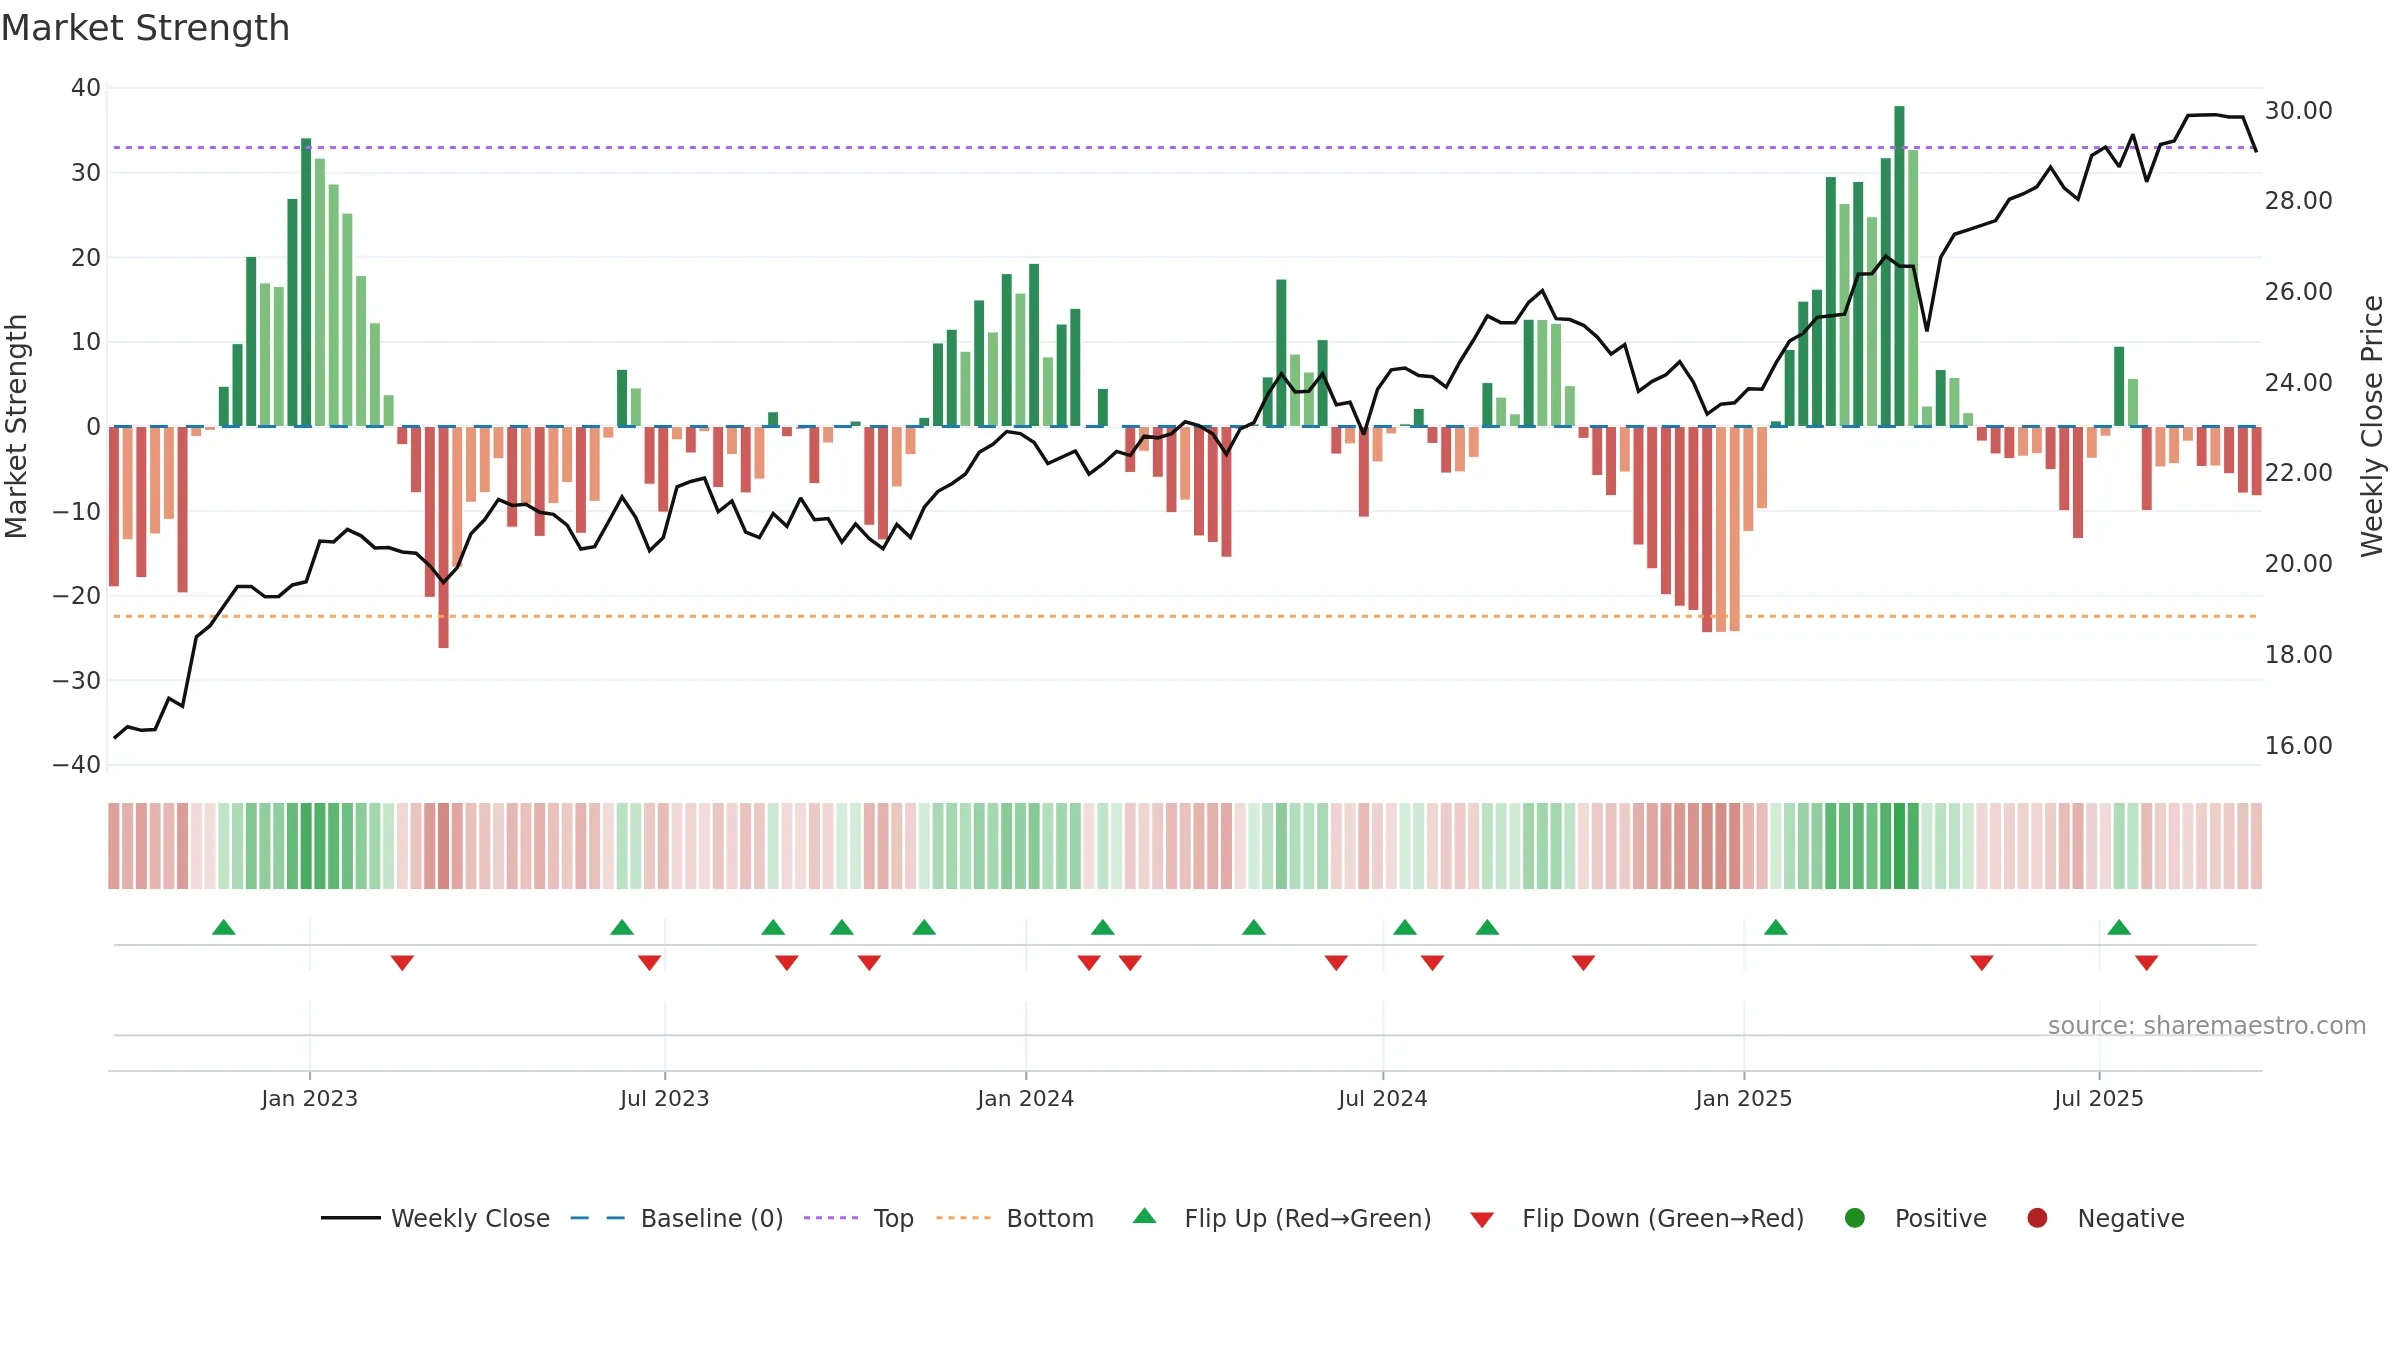The image size is (2400, 1350).
Task: Click the tallest dark green bar near 38
Action: pyautogui.click(x=1899, y=266)
